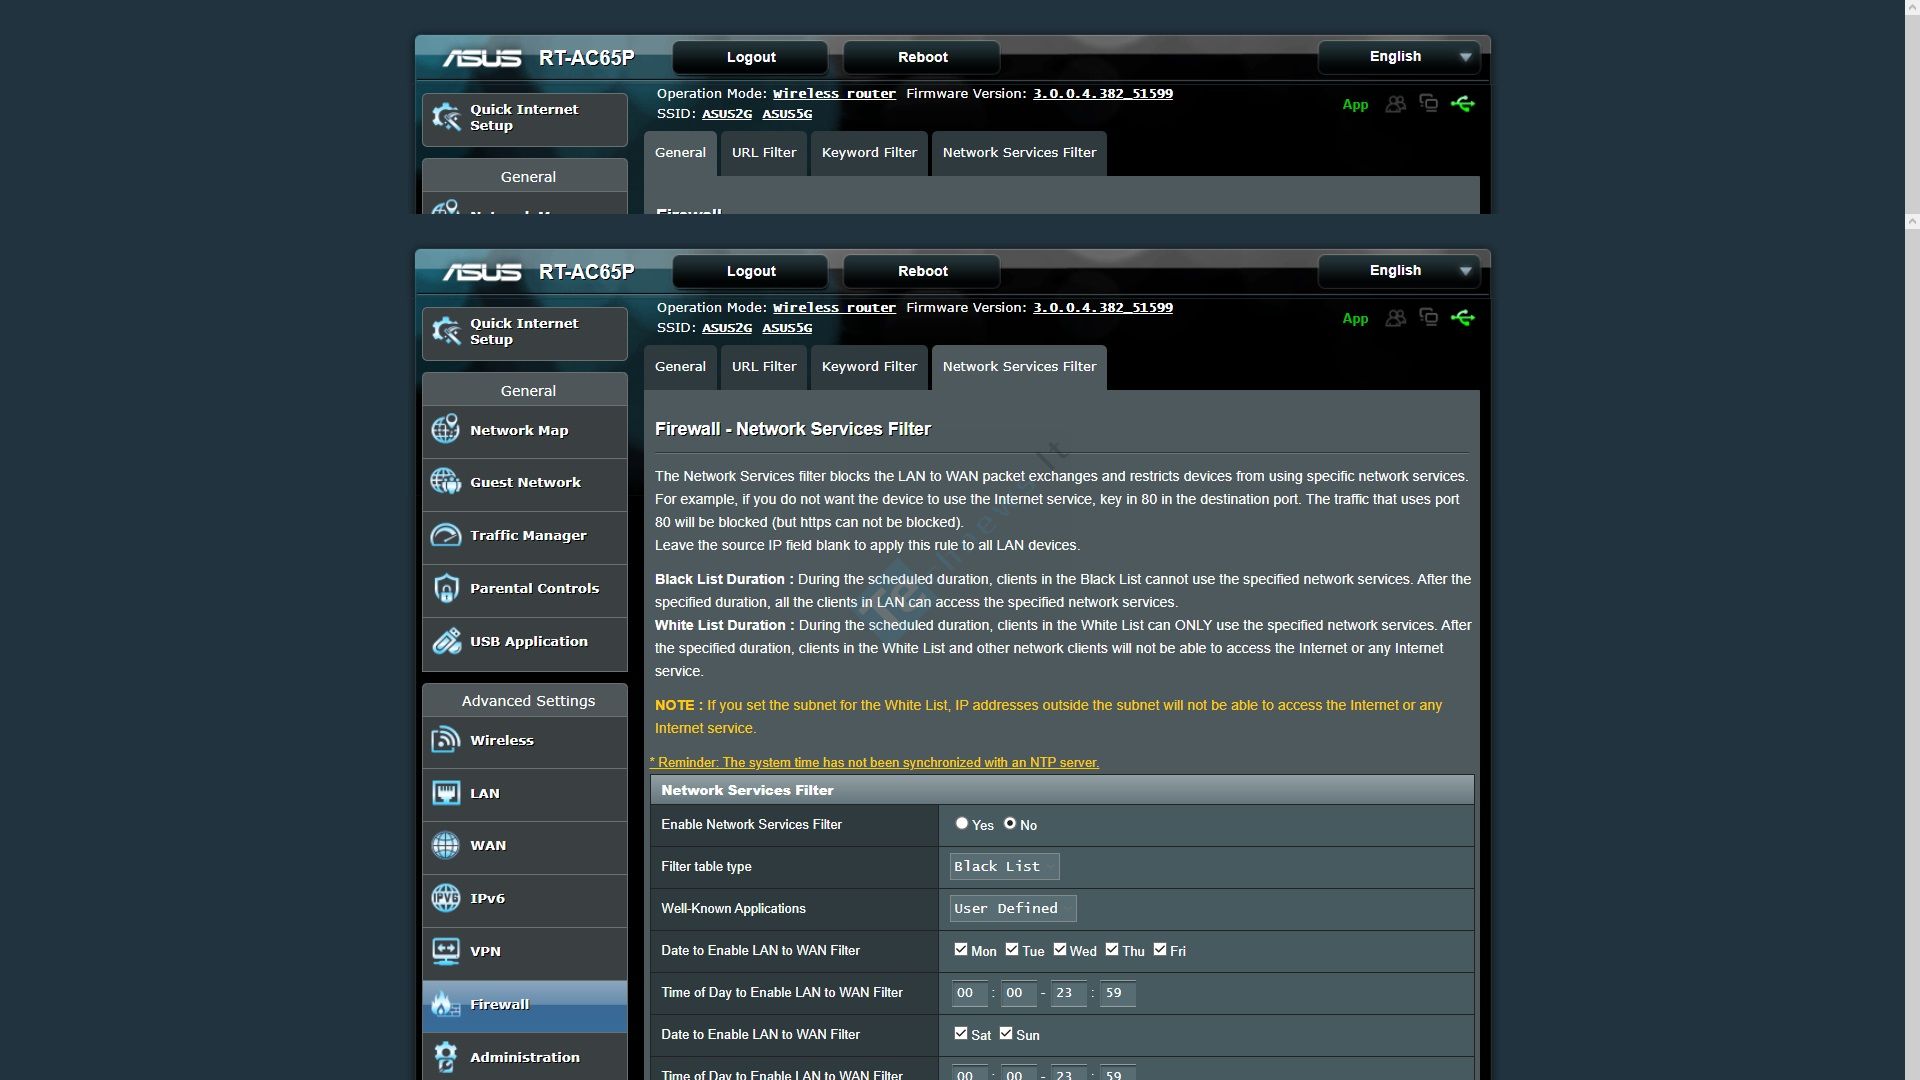Click guest users status icon in upper header
Image resolution: width=1920 pixels, height=1080 pixels.
1395,104
